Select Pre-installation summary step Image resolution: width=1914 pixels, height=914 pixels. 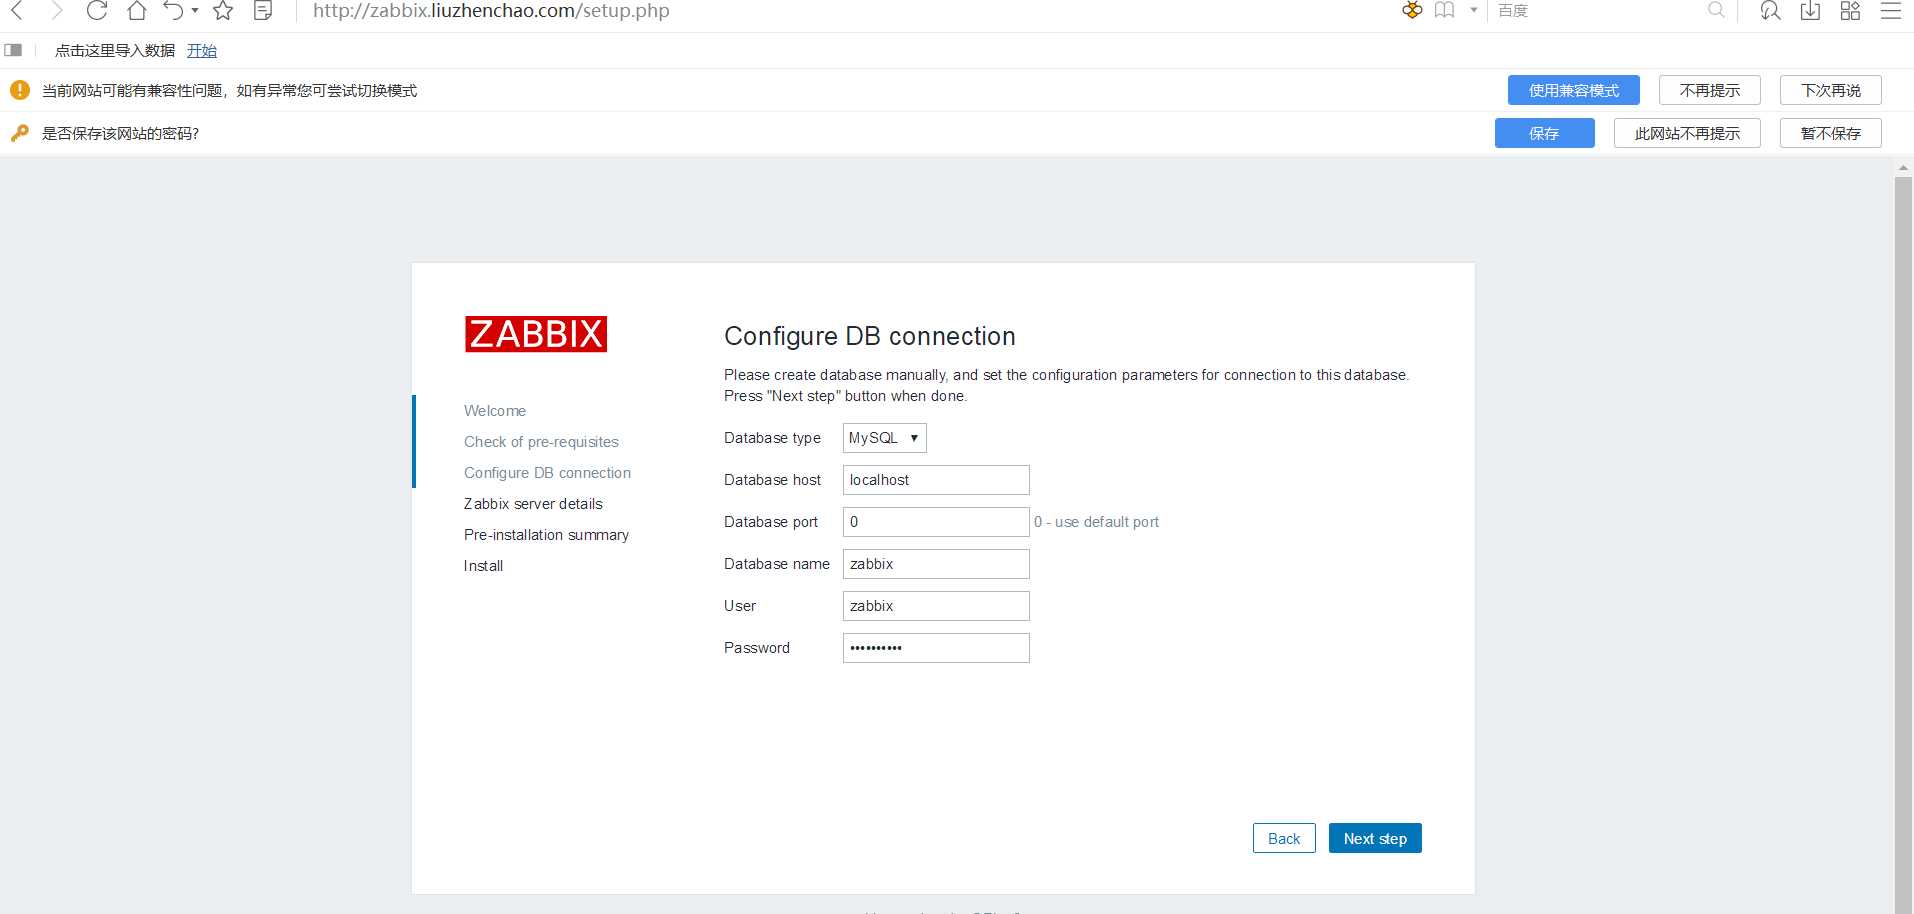(x=546, y=535)
